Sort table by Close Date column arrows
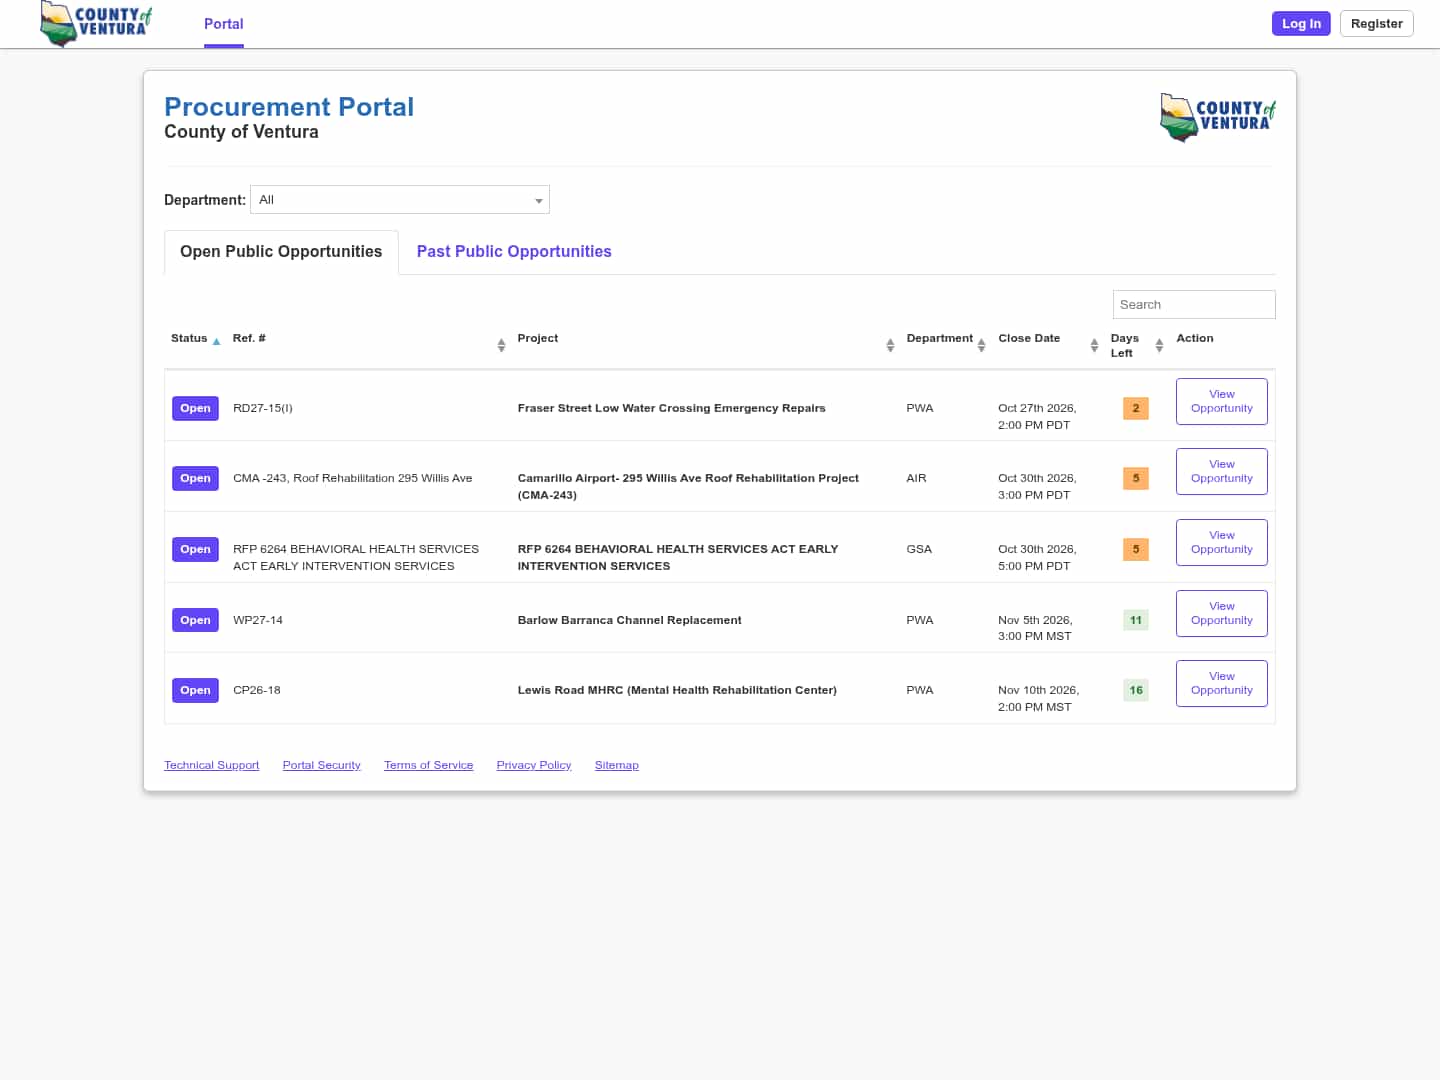The width and height of the screenshot is (1440, 1080). pyautogui.click(x=1094, y=345)
